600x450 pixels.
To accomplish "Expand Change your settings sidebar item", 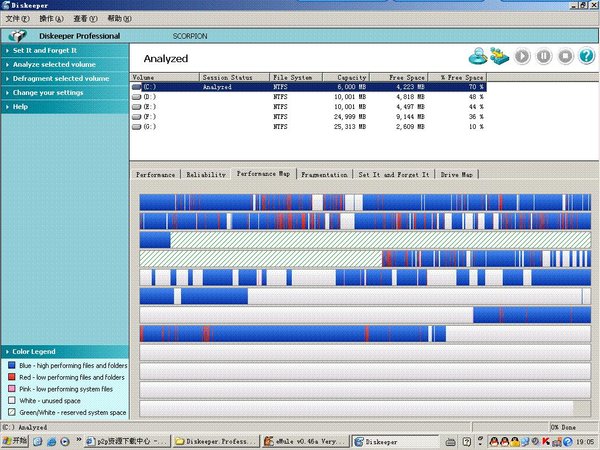I will click(x=65, y=93).
